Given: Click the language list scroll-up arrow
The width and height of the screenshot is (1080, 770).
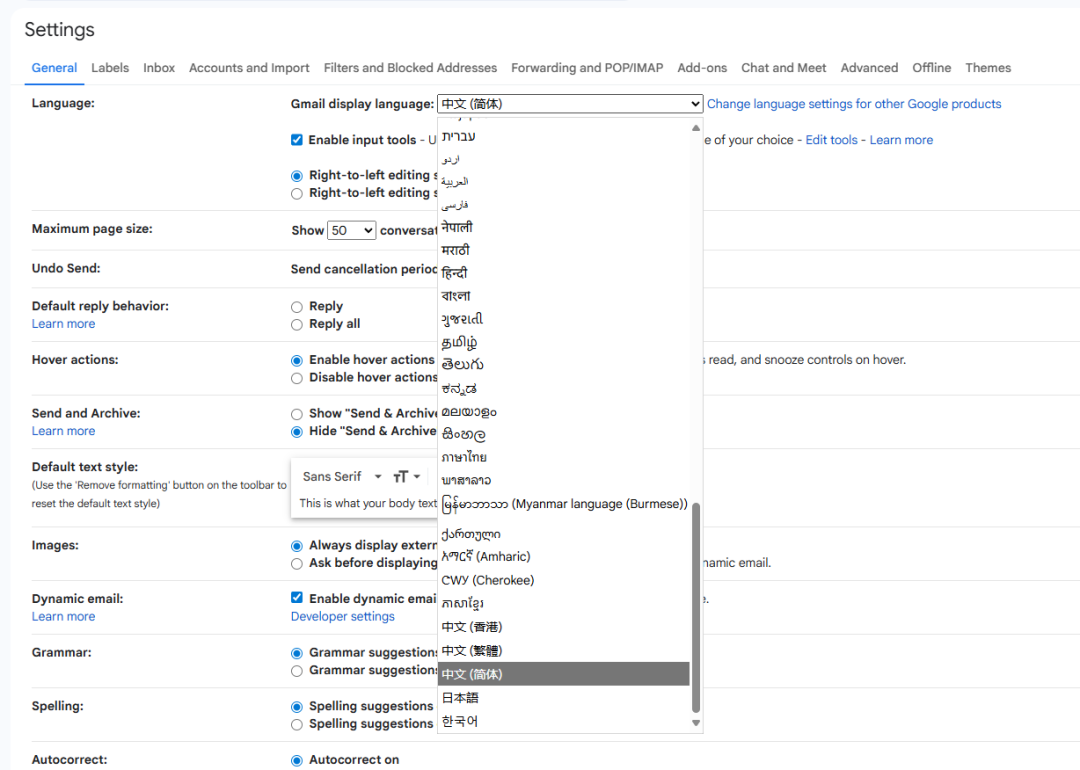Looking at the screenshot, I should click(x=696, y=127).
